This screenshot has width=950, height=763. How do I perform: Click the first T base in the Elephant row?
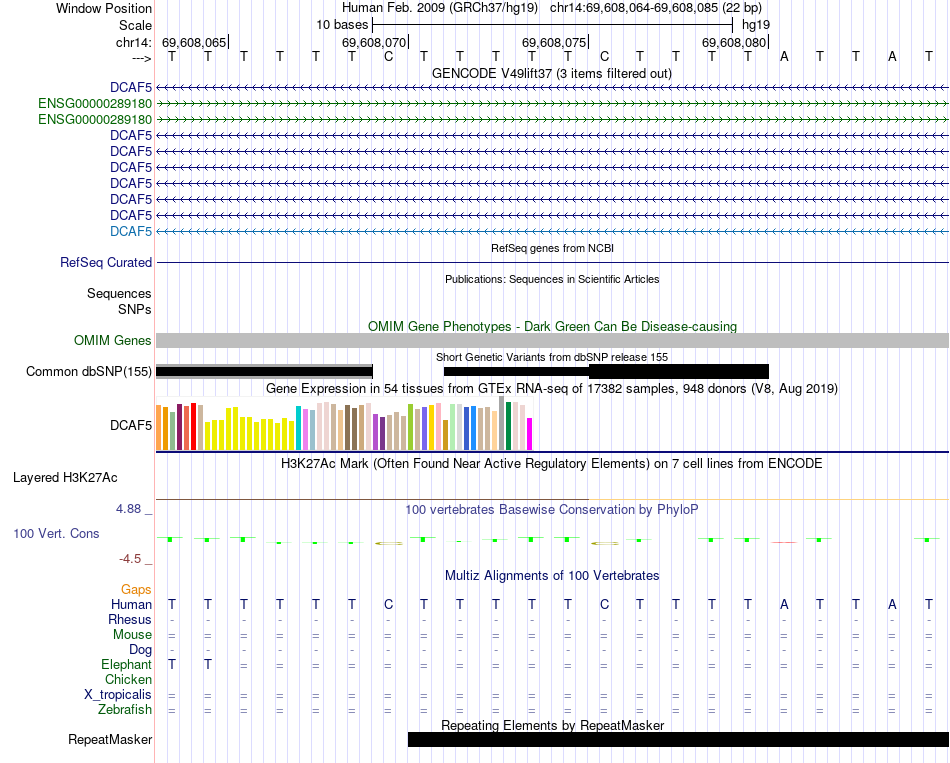[x=172, y=665]
